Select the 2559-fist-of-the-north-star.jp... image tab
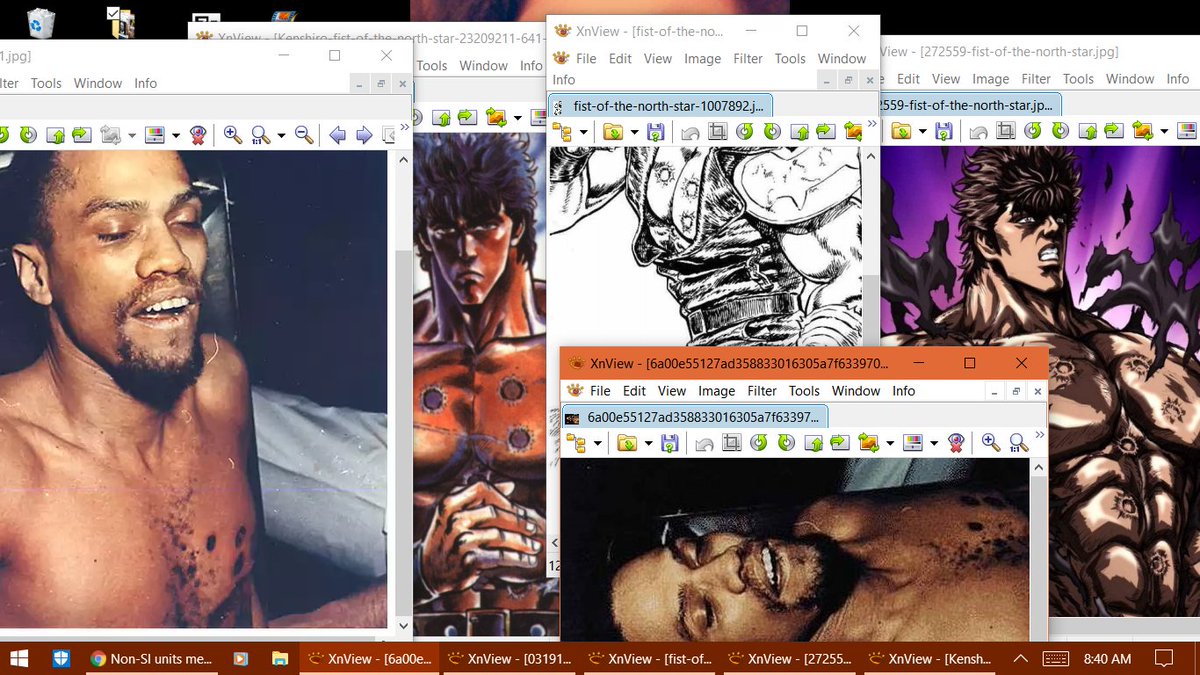 coord(969,104)
